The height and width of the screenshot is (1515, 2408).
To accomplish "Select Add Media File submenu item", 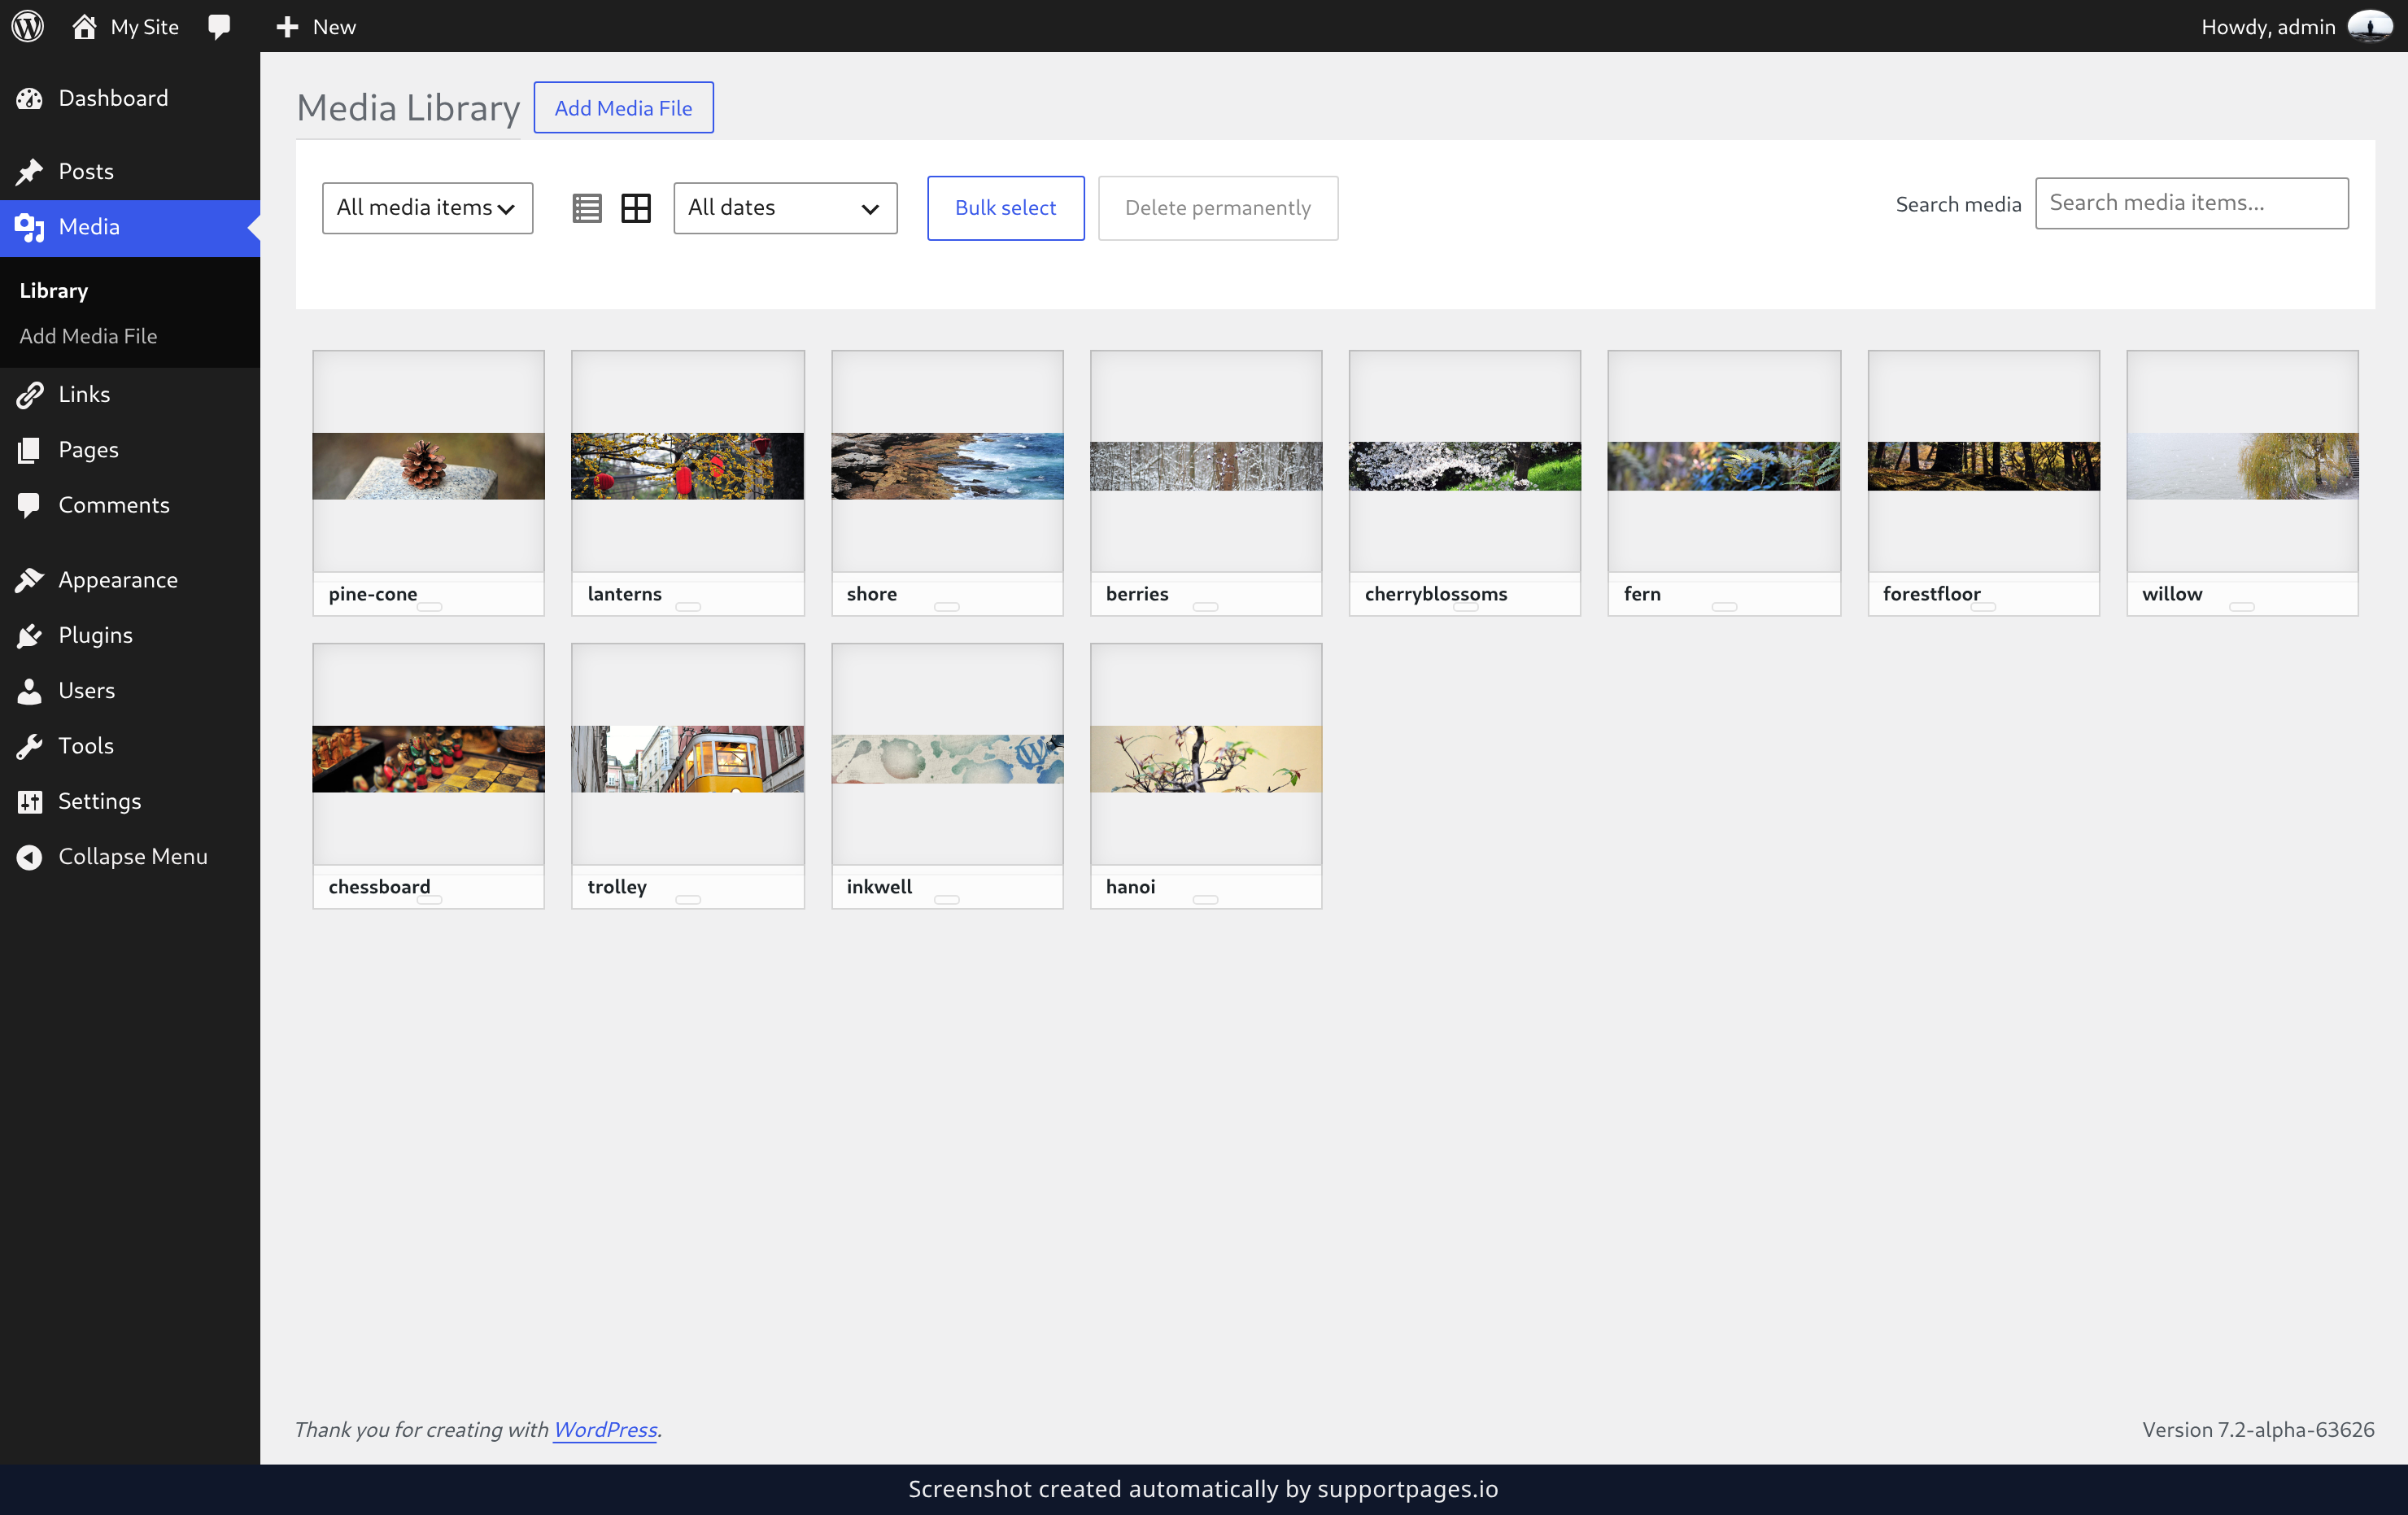I will (88, 336).
